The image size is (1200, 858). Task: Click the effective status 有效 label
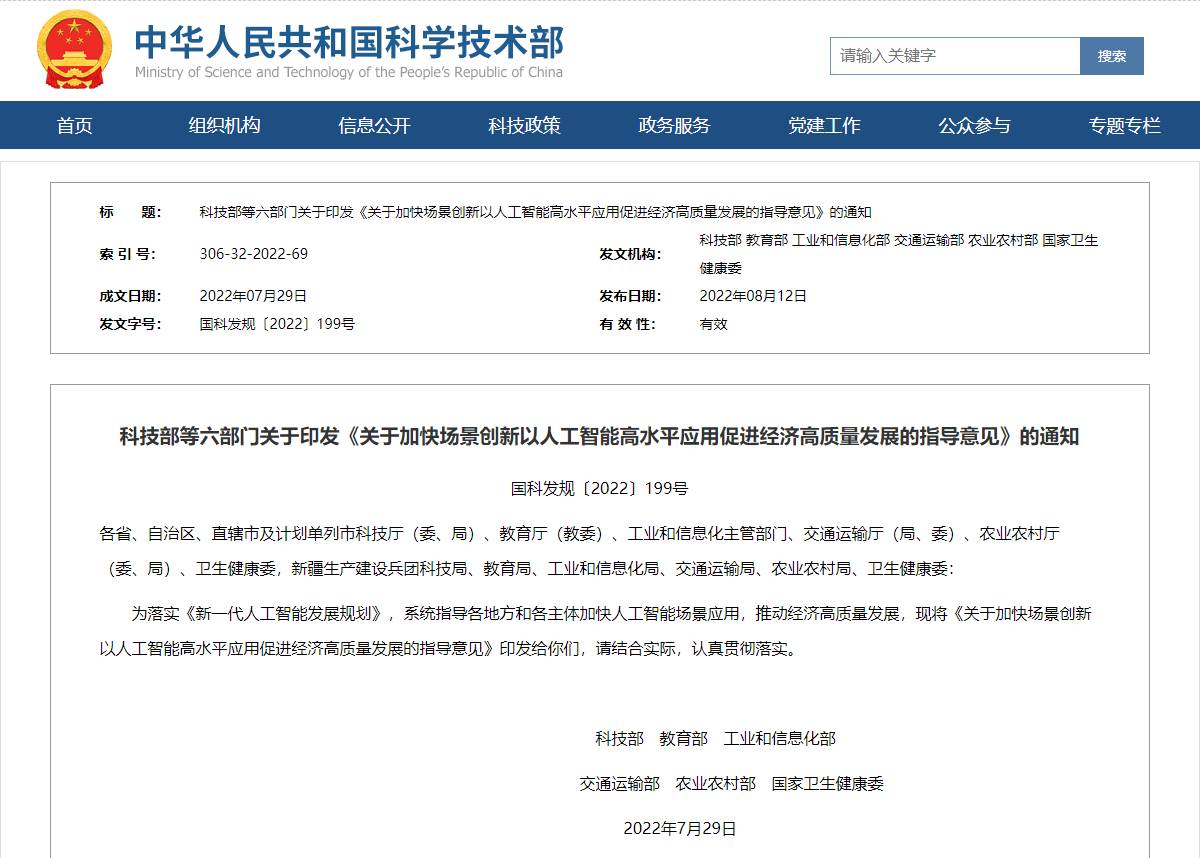pos(711,324)
